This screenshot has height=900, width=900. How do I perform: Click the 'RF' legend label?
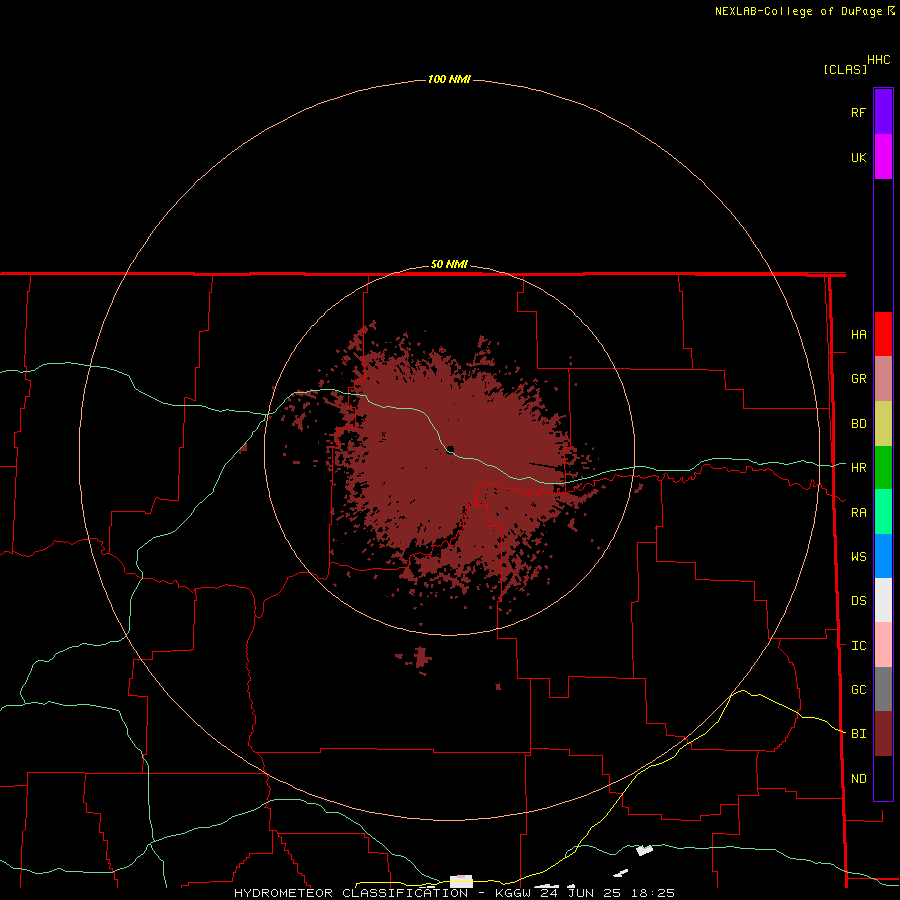coord(858,112)
